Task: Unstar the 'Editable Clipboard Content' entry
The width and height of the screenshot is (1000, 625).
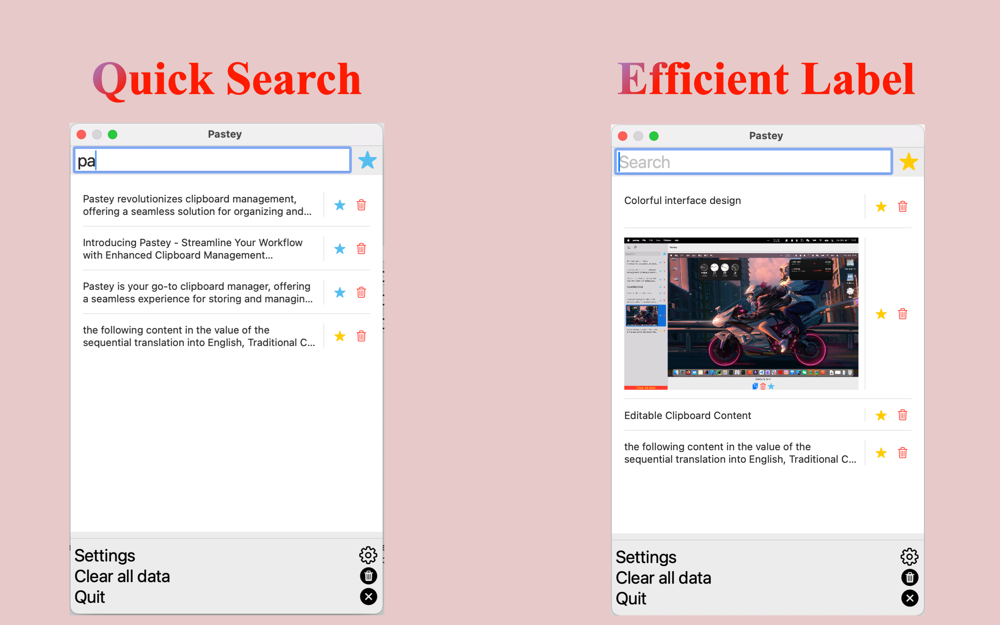Action: point(881,415)
